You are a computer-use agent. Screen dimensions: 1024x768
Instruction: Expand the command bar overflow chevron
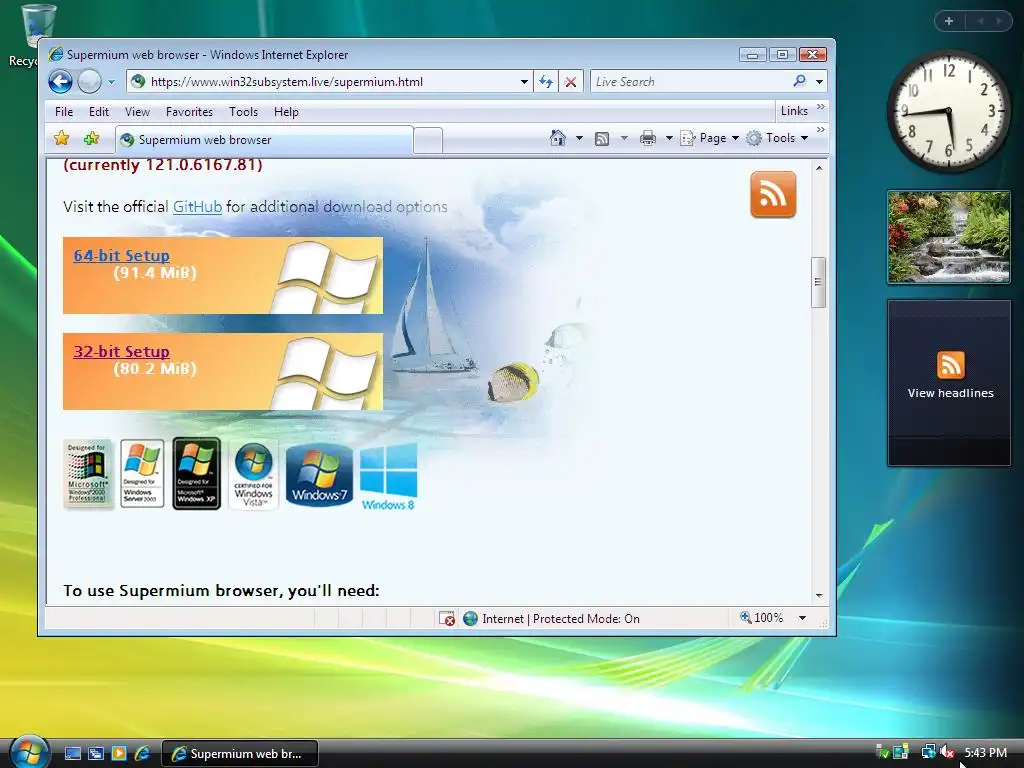click(820, 130)
